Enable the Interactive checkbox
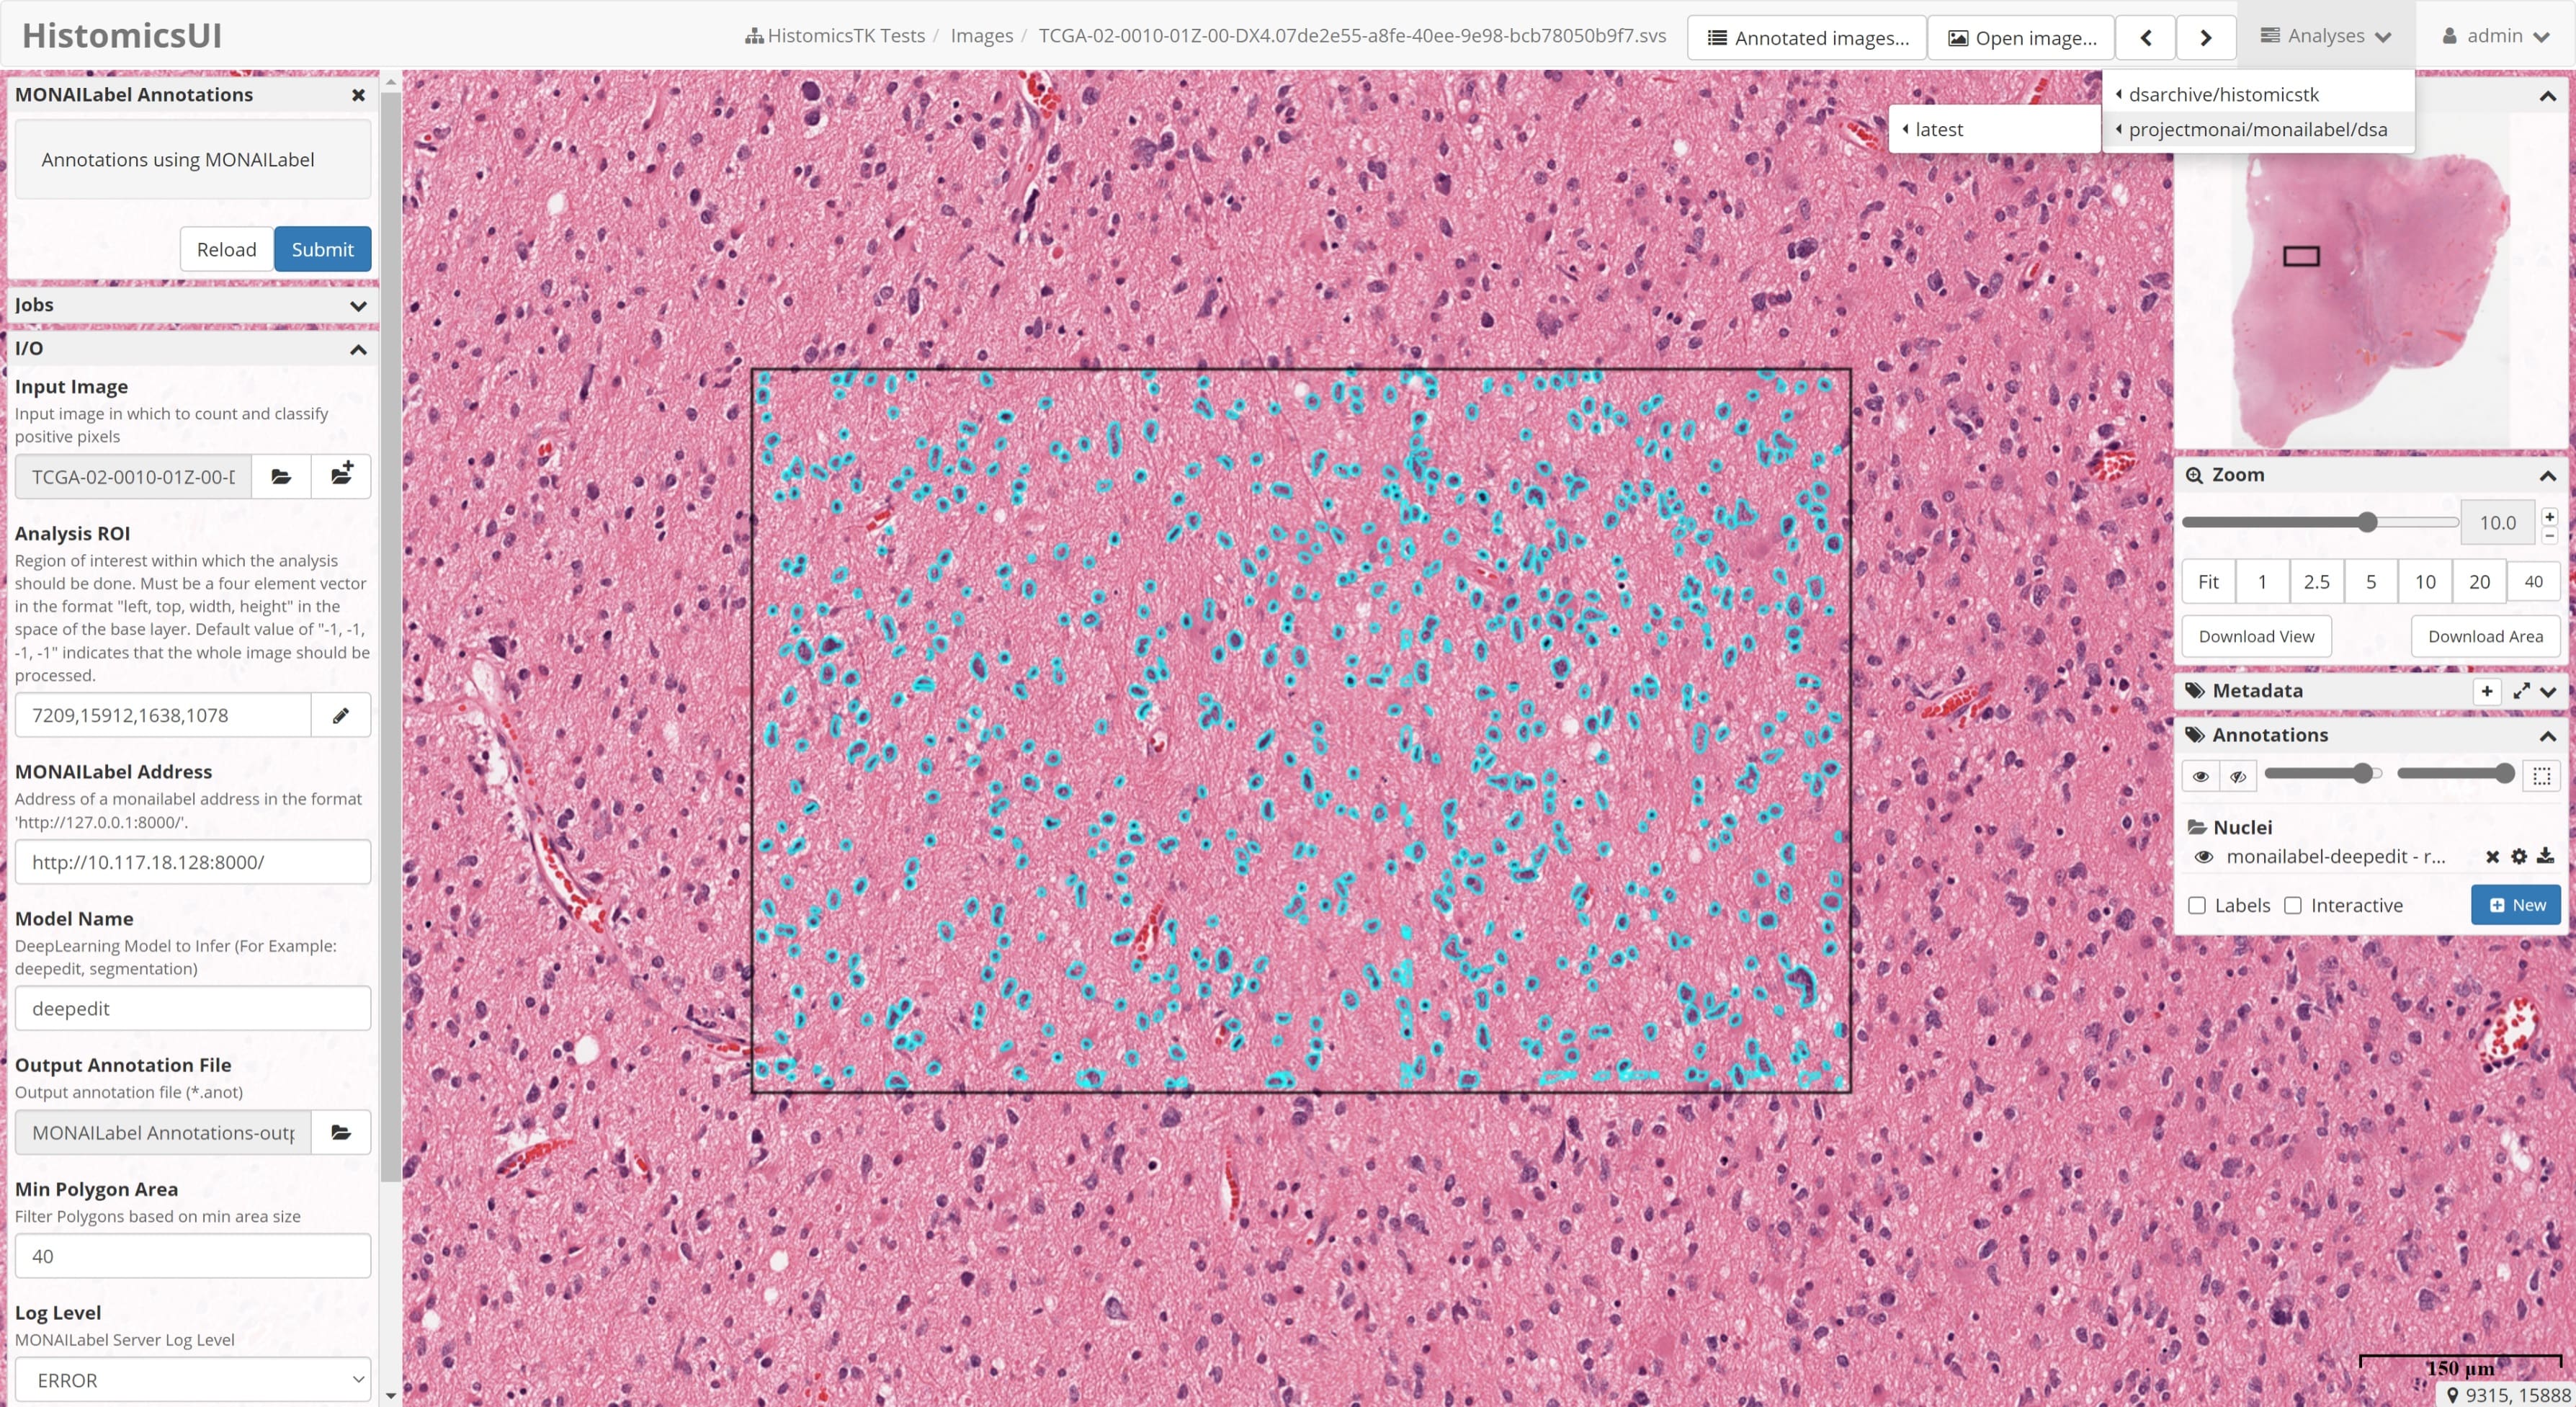The image size is (2576, 1407). 2293,905
